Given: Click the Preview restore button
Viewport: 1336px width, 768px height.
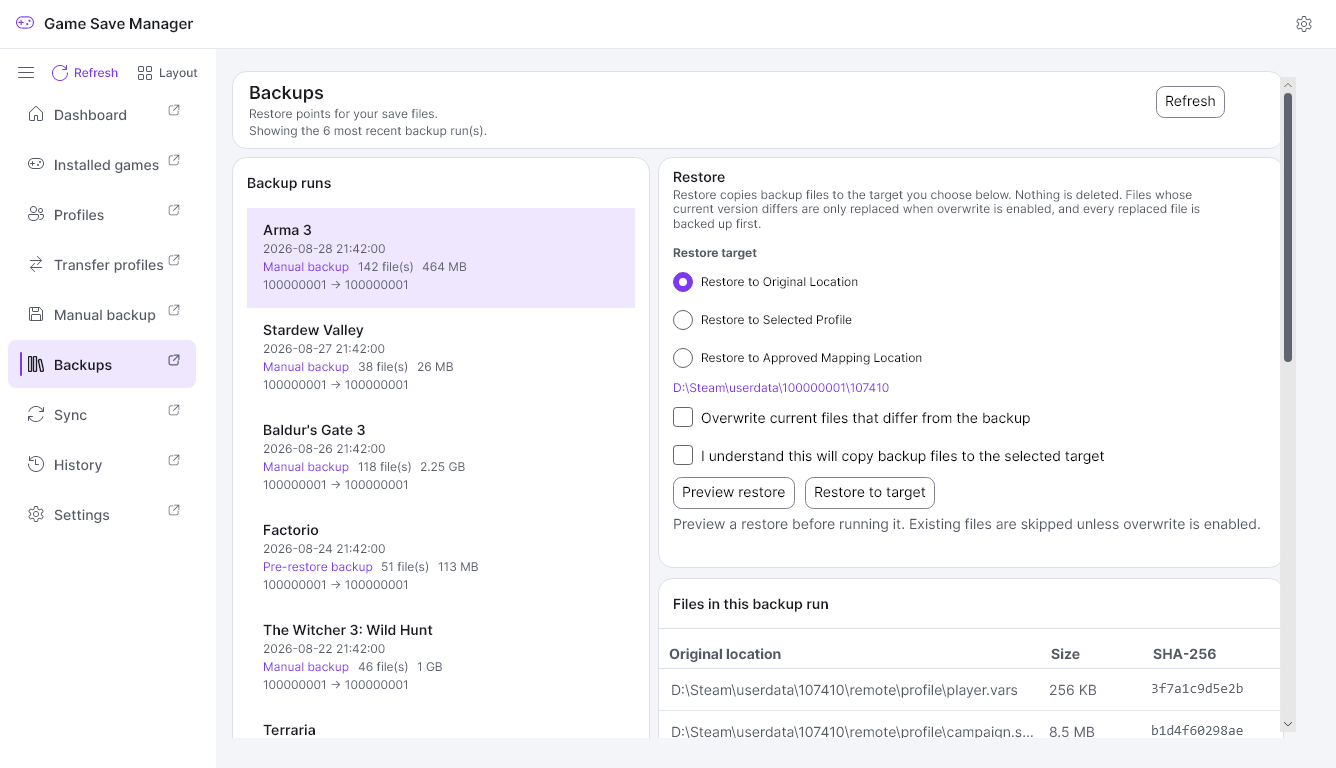Looking at the screenshot, I should coord(734,493).
